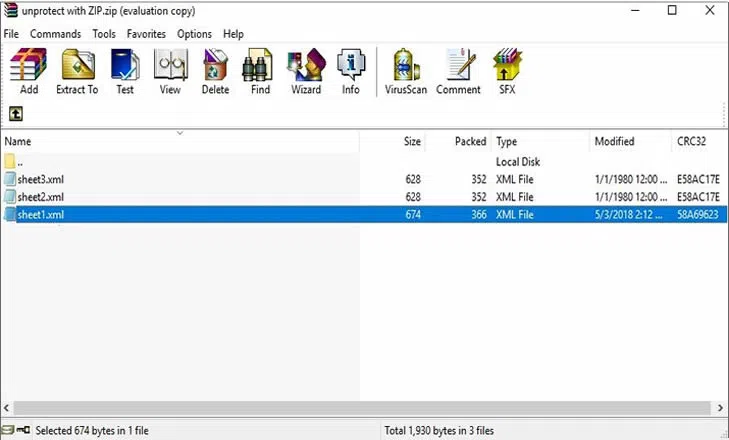The image size is (729, 440).
Task: Click the '..' parent folder entry
Action: click(x=20, y=162)
